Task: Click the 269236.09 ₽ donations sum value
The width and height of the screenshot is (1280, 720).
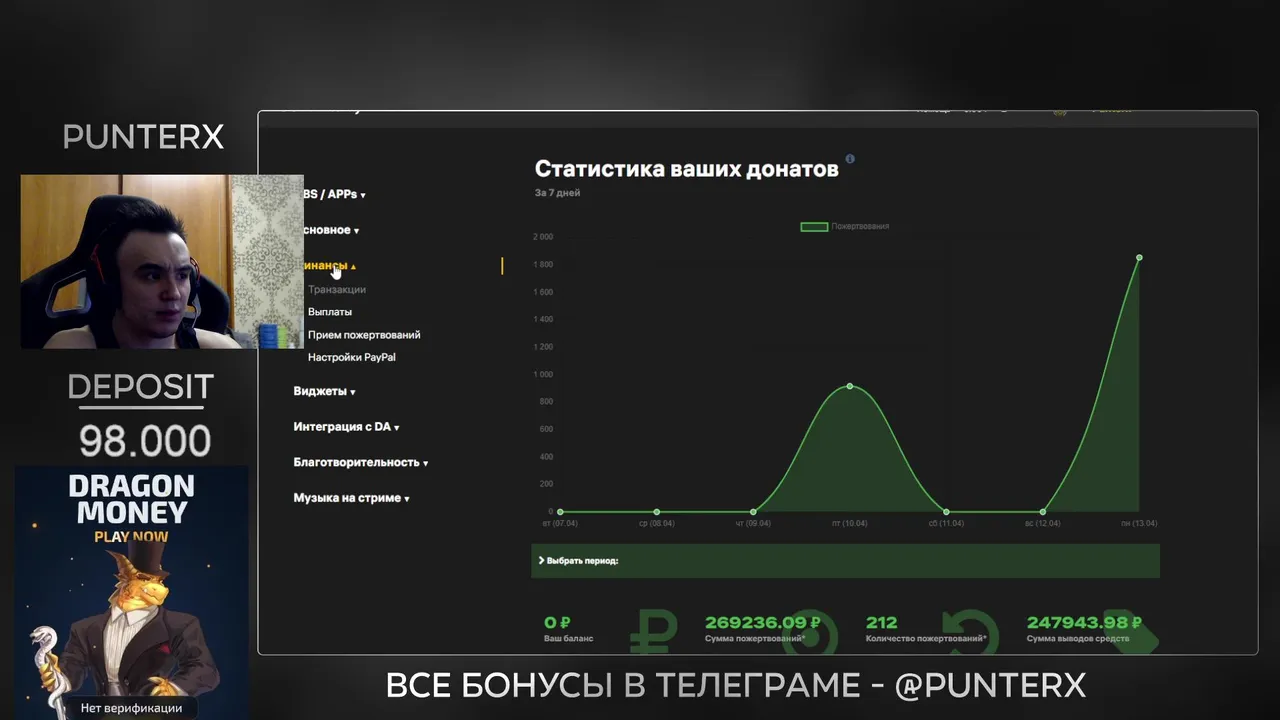Action: [763, 623]
